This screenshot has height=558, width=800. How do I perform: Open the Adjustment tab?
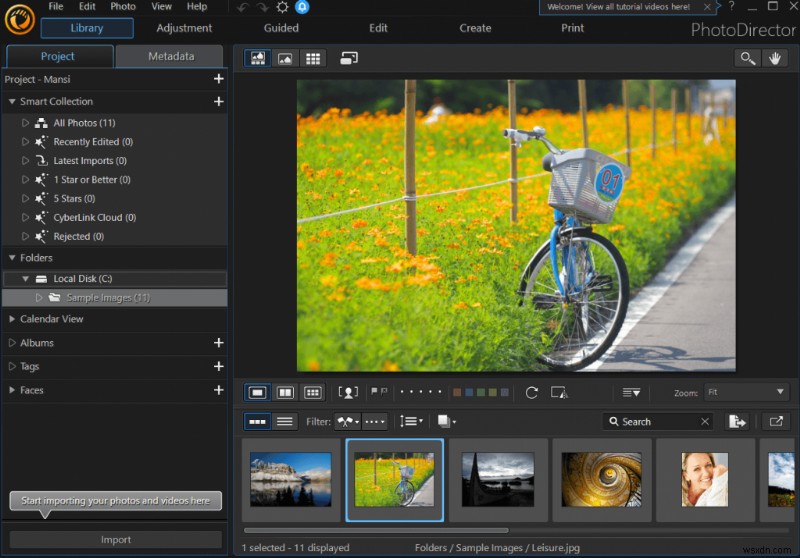184,28
